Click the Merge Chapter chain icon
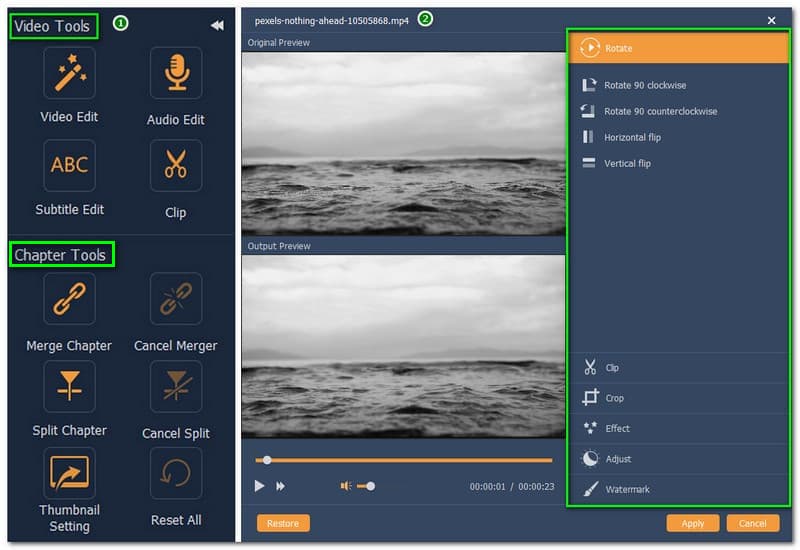The image size is (800, 550). tap(69, 299)
